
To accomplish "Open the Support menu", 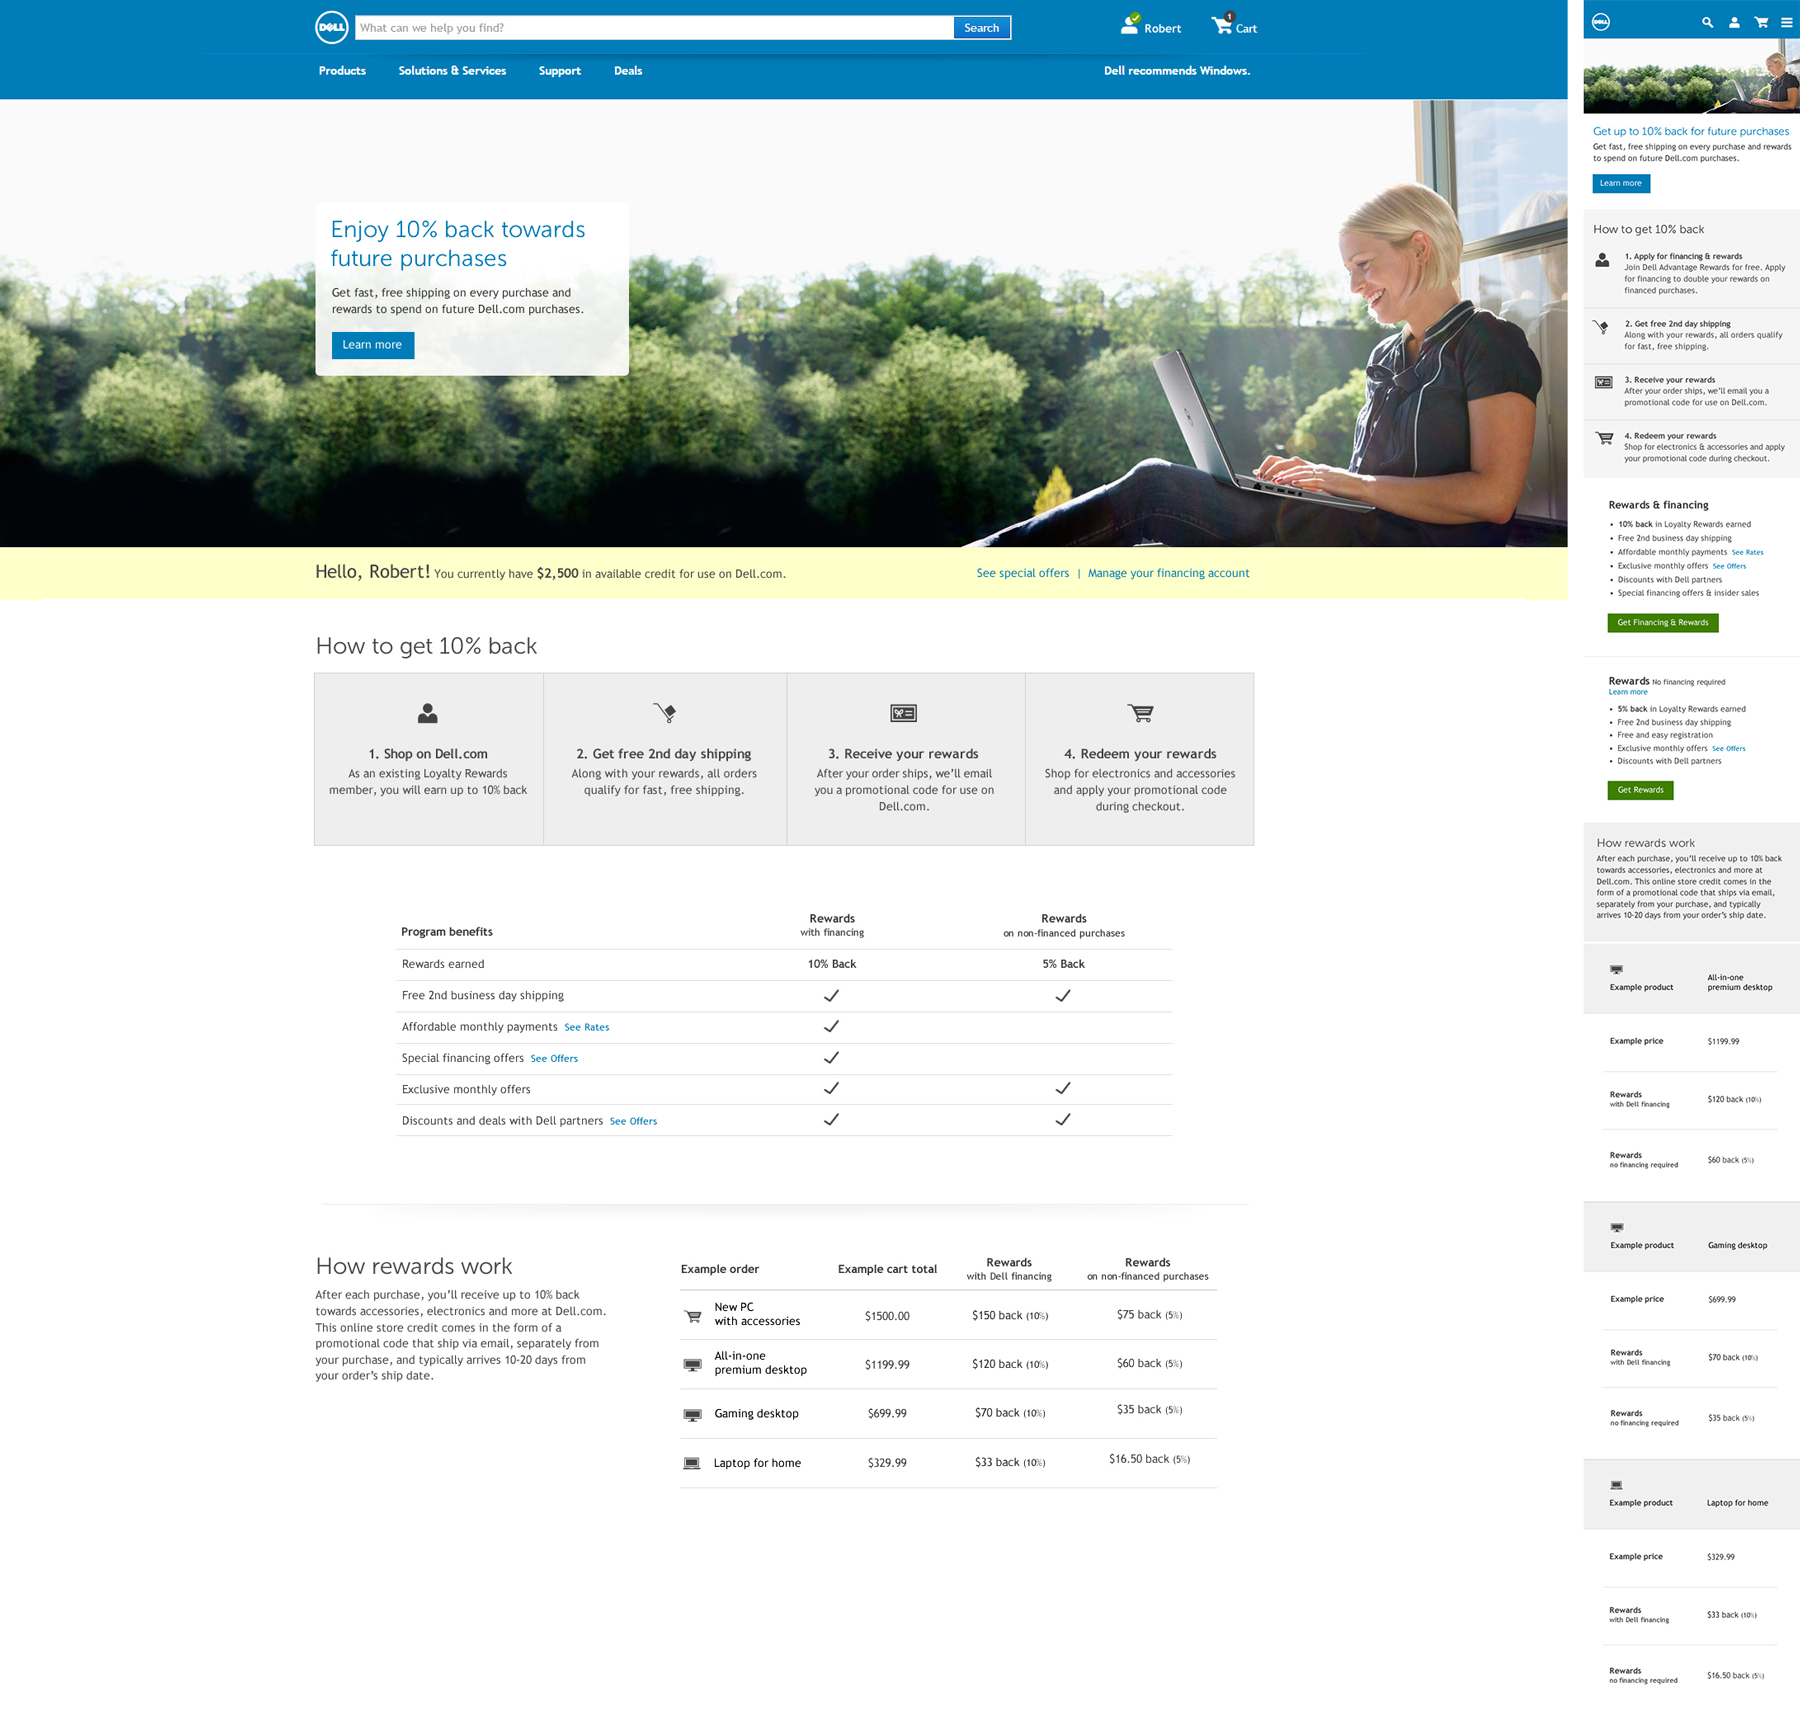I will point(559,71).
